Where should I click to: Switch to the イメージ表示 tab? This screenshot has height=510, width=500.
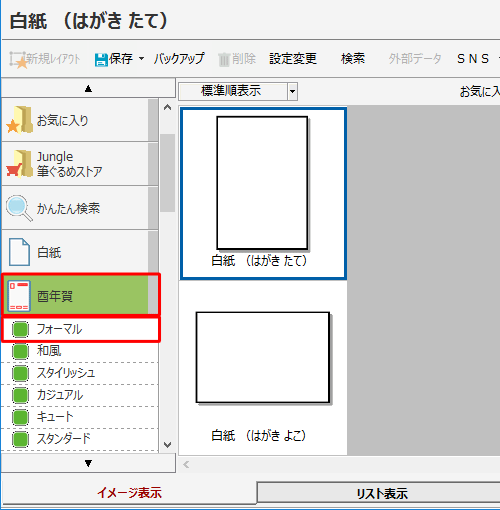click(129, 493)
